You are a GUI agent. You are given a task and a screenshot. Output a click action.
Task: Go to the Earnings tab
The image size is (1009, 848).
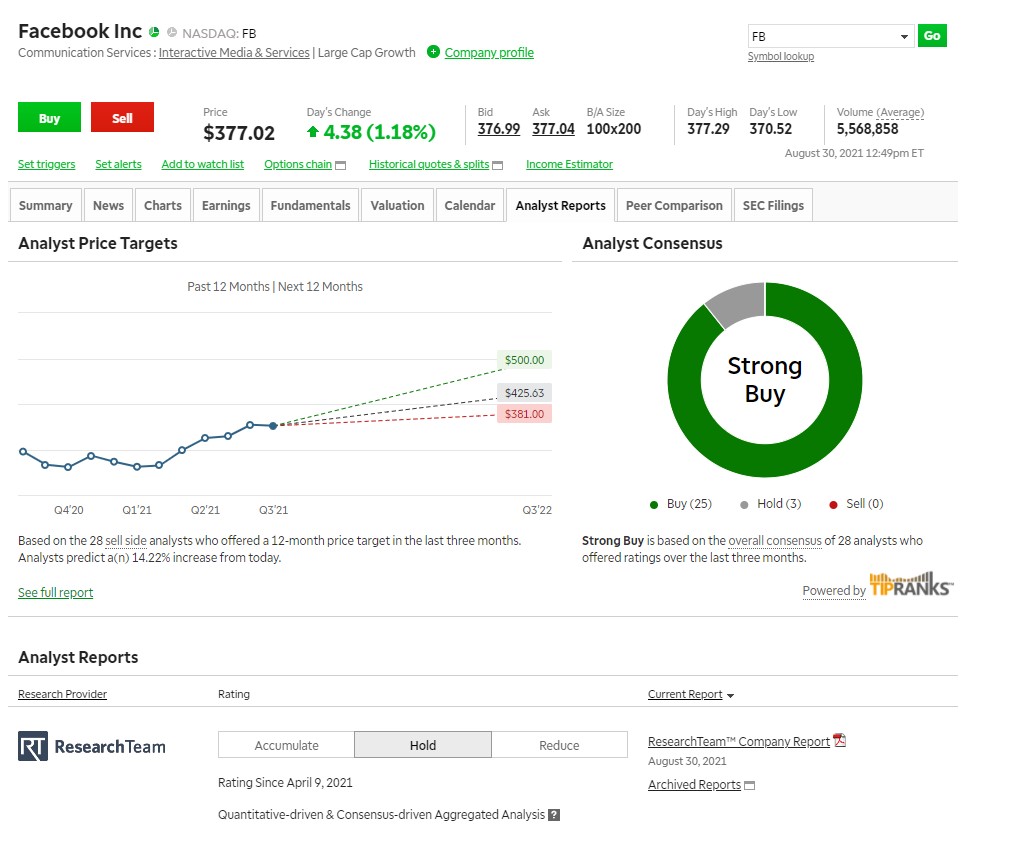click(x=226, y=205)
